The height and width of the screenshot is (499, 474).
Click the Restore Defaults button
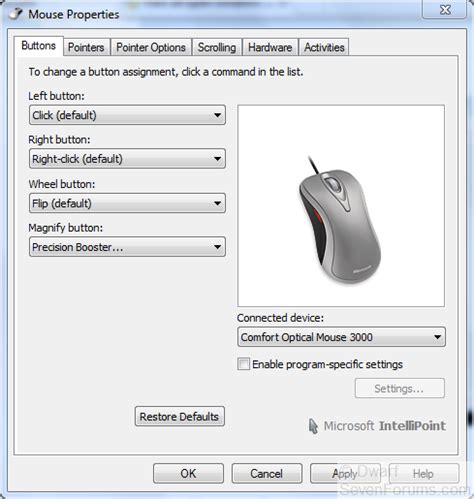[x=180, y=416]
